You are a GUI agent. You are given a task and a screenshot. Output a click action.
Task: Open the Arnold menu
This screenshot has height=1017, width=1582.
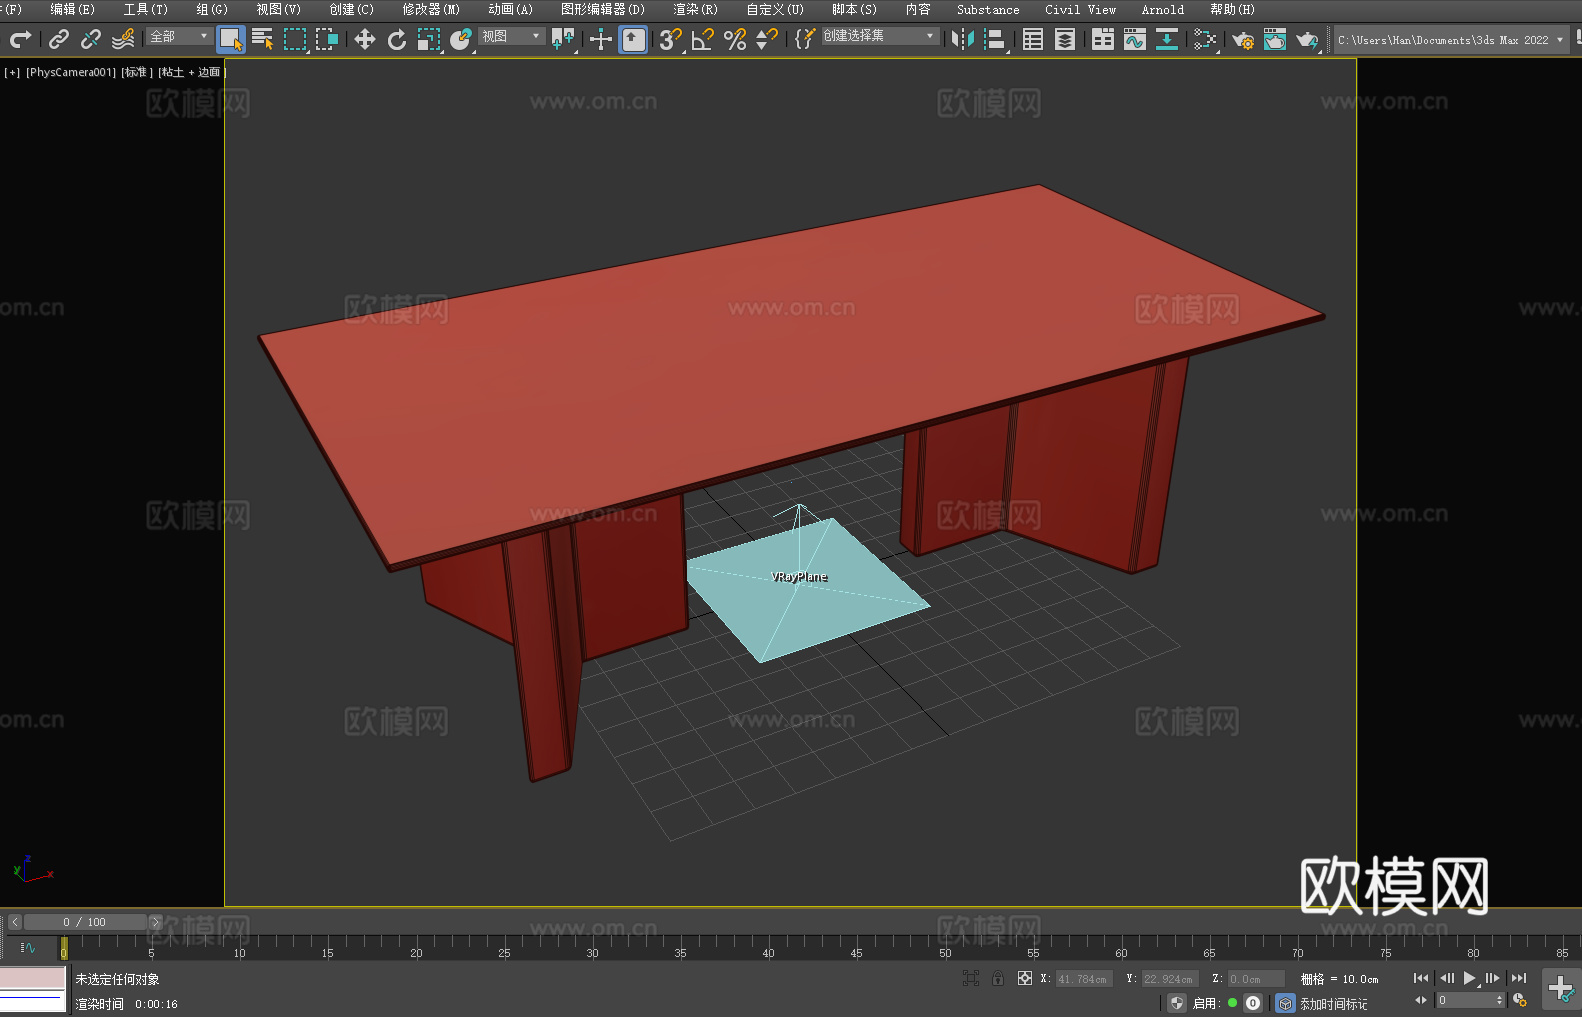1163,9
